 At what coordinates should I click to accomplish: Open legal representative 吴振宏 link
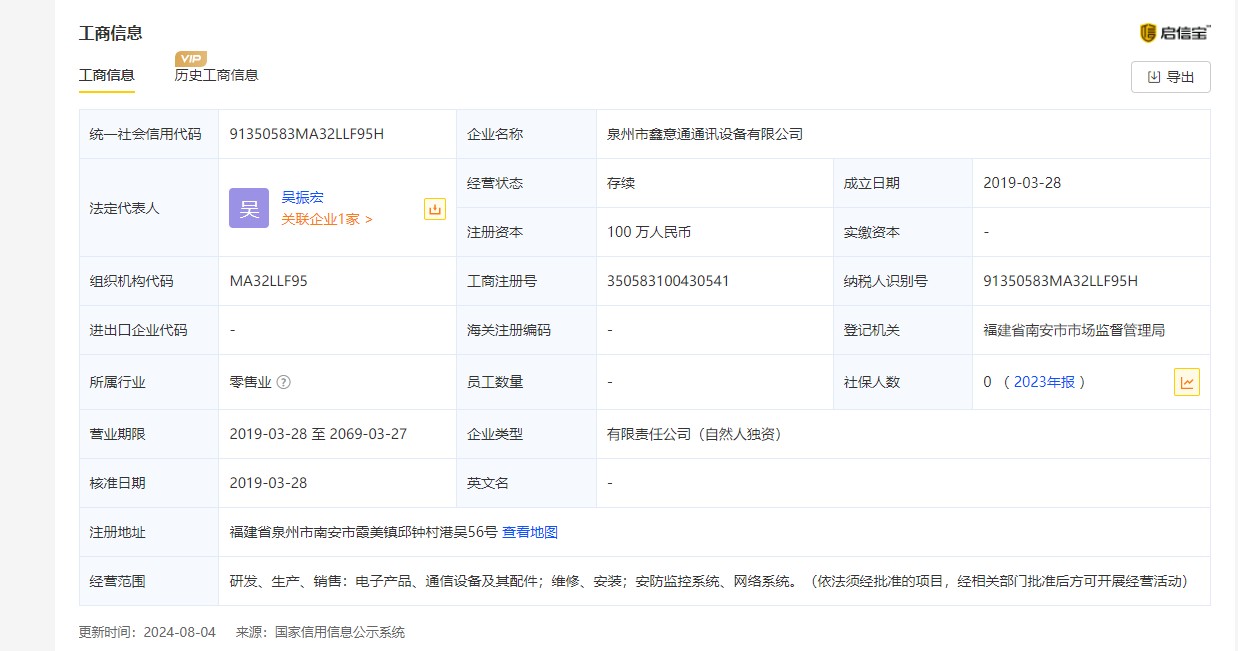[x=302, y=197]
